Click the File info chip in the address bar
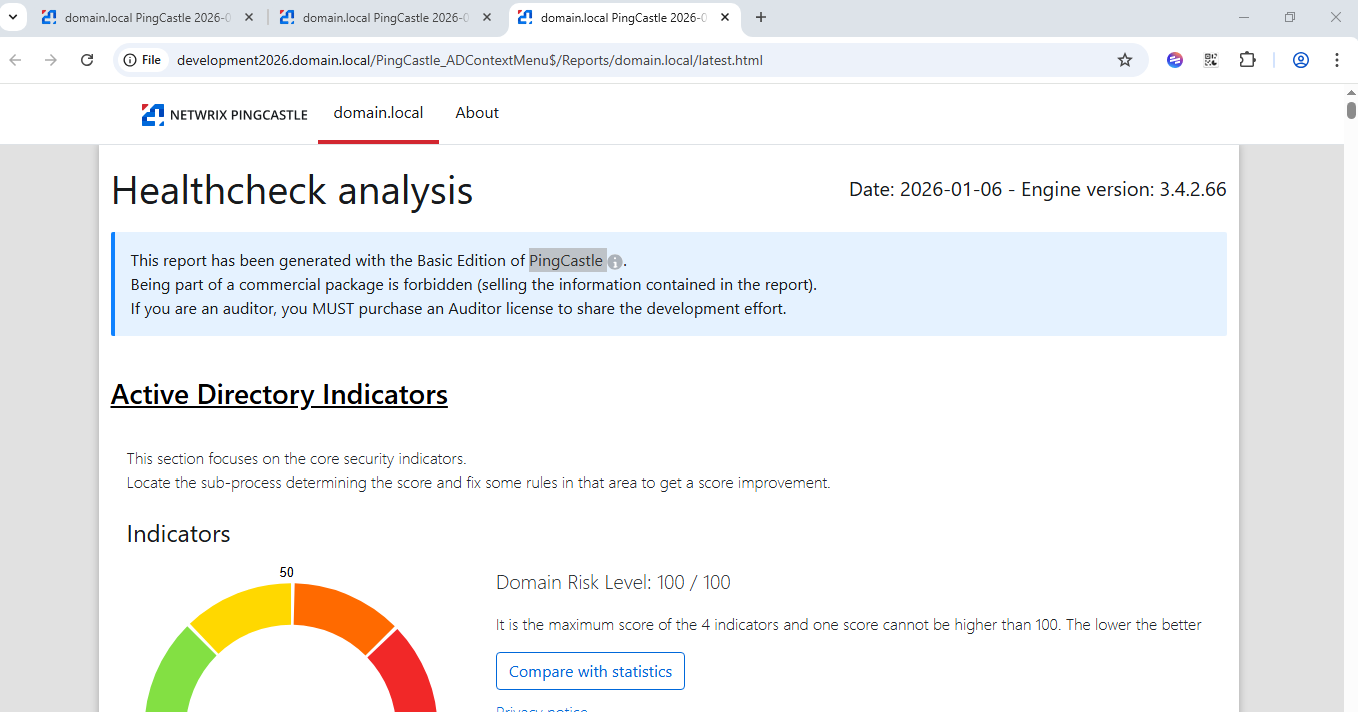 coord(142,59)
